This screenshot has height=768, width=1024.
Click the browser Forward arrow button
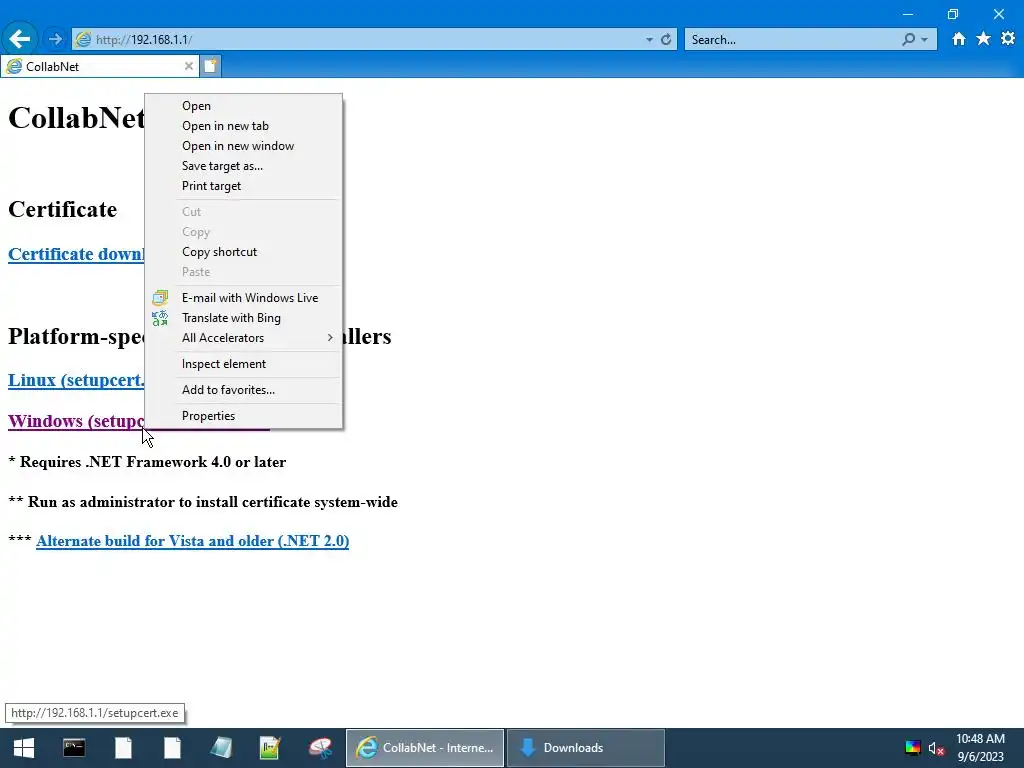(x=55, y=39)
